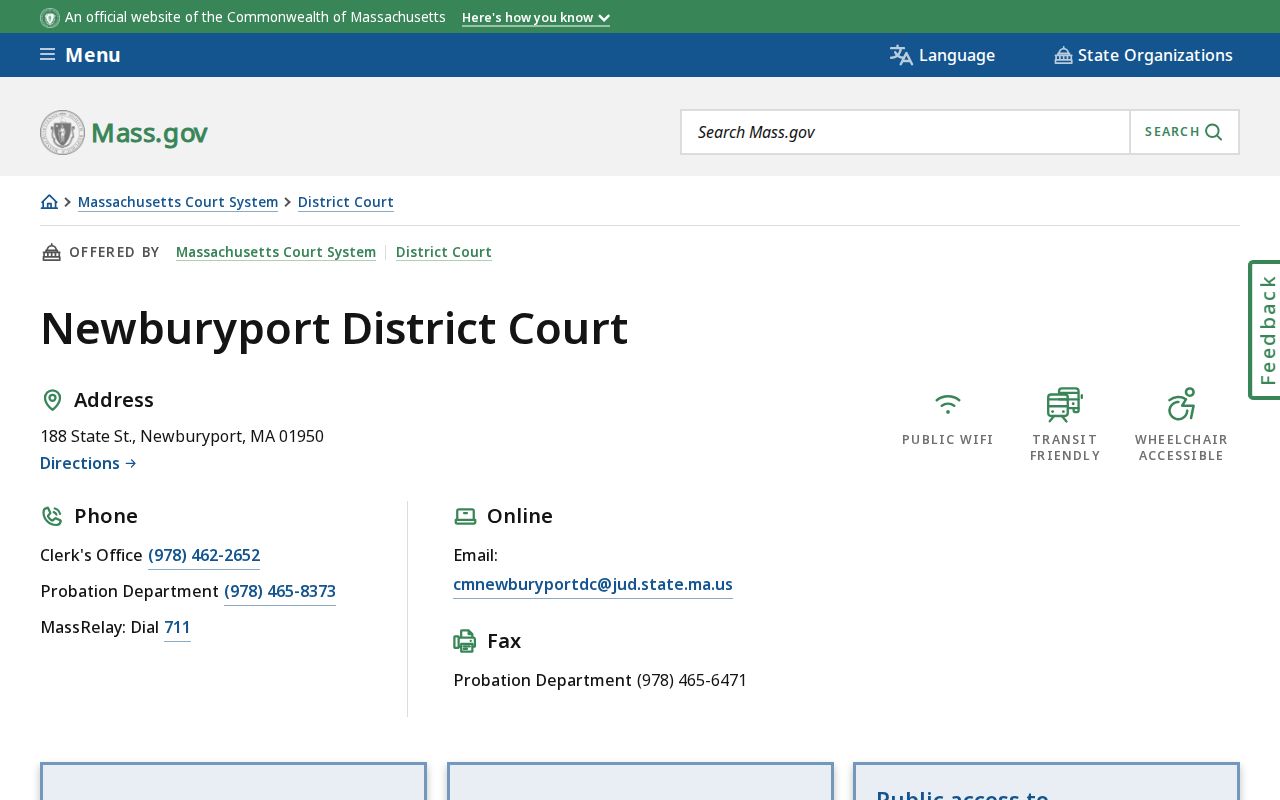Image resolution: width=1280 pixels, height=800 pixels.
Task: Open the Feedback side tab
Action: pyautogui.click(x=1265, y=330)
